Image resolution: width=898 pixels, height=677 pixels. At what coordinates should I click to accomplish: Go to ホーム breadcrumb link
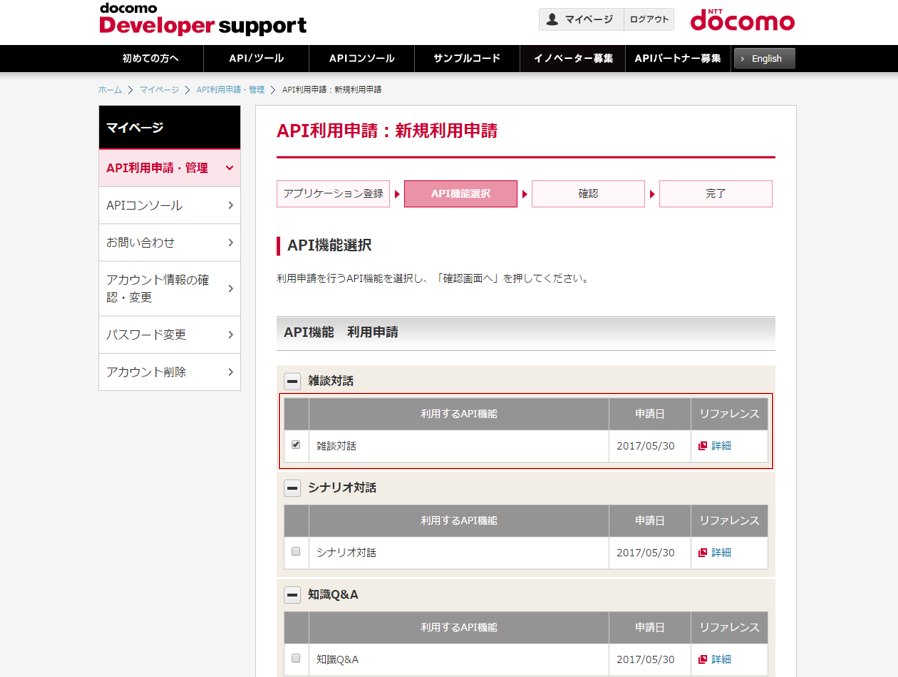[x=110, y=90]
